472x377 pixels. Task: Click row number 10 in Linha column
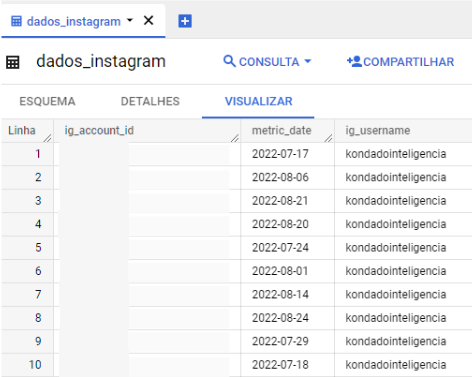click(x=35, y=365)
